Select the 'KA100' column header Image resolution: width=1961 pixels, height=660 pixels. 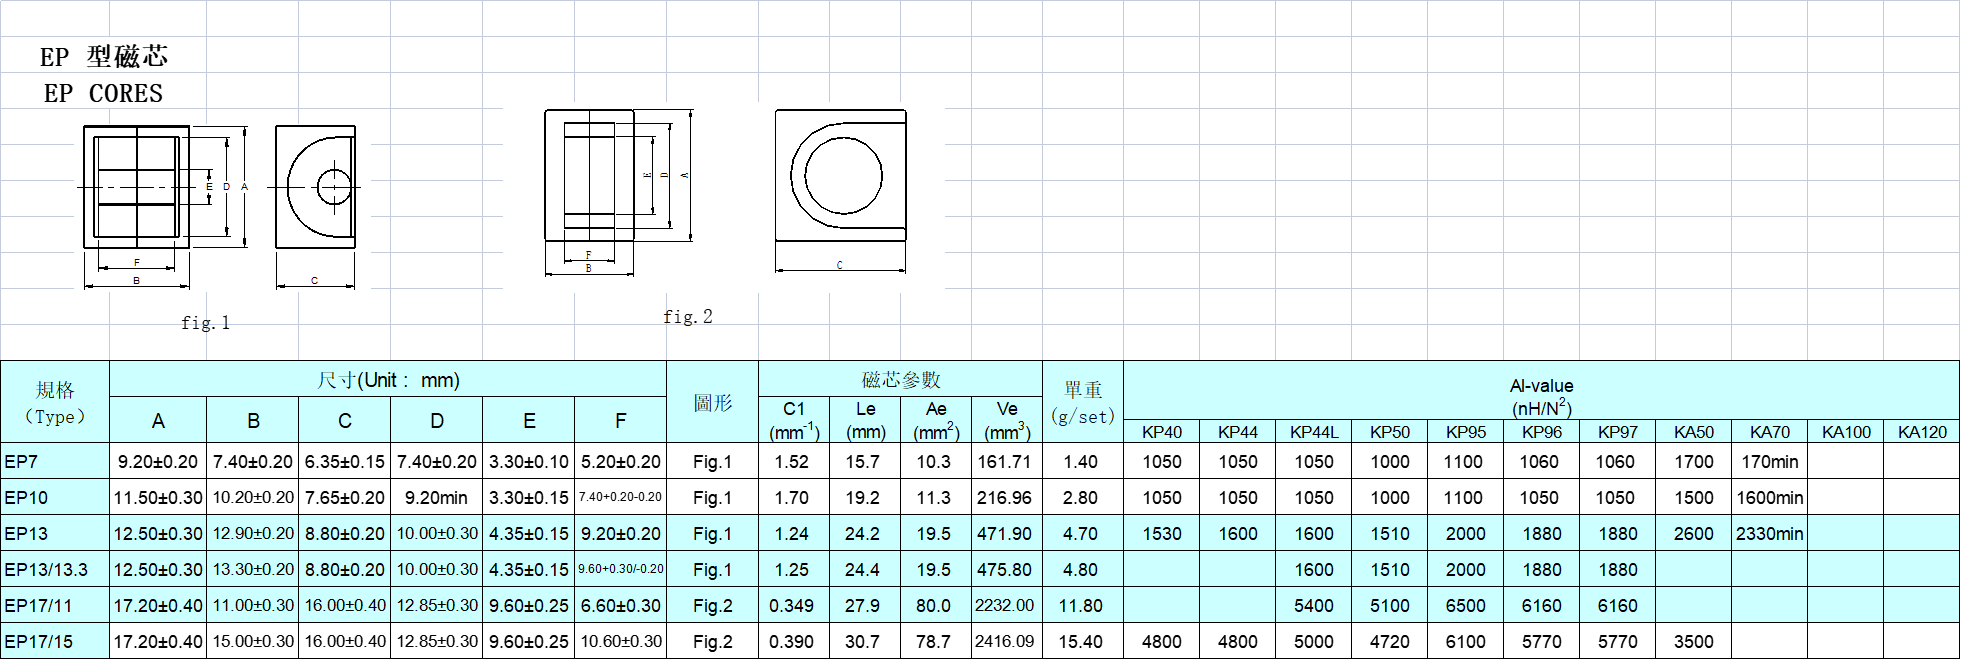tap(1846, 432)
